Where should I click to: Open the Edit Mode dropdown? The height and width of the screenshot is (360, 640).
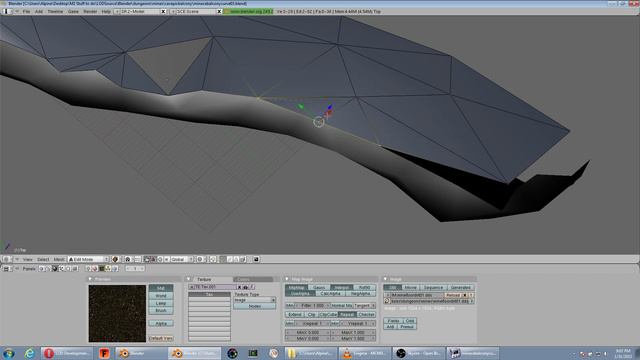89,259
